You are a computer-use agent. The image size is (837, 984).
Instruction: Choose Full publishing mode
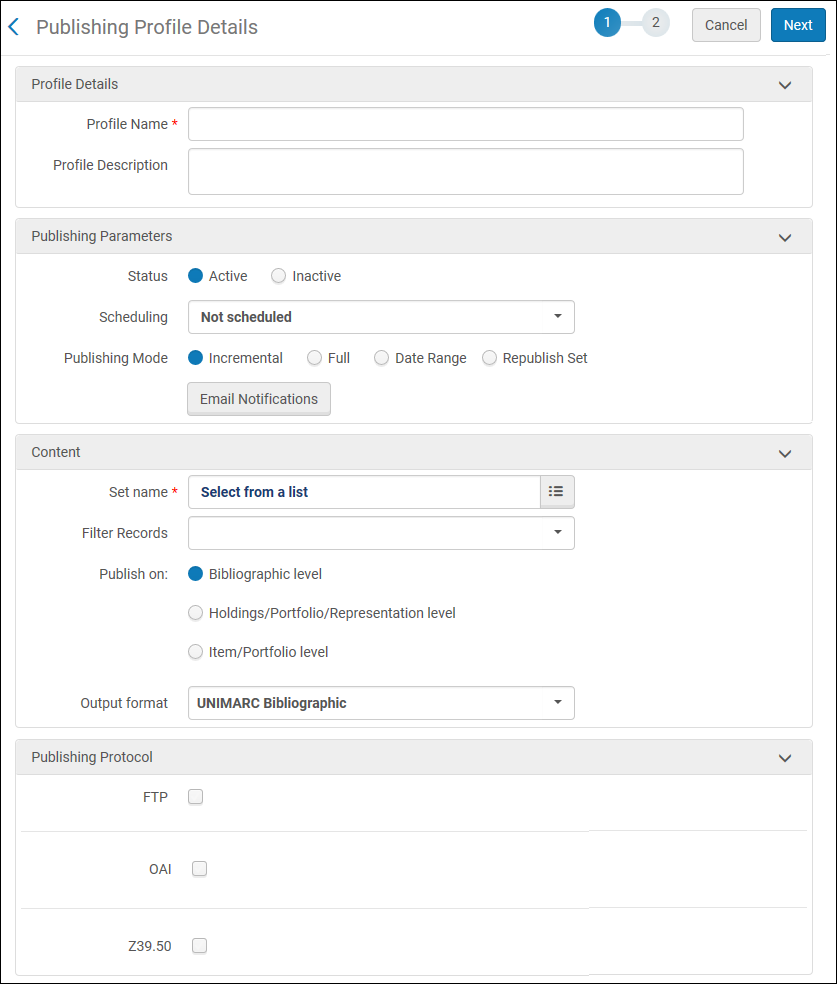pos(314,358)
